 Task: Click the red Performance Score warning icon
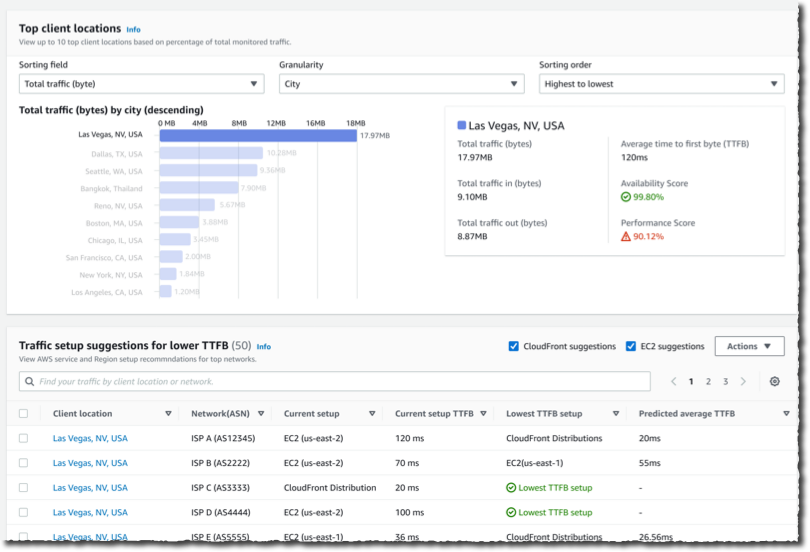pyautogui.click(x=626, y=236)
